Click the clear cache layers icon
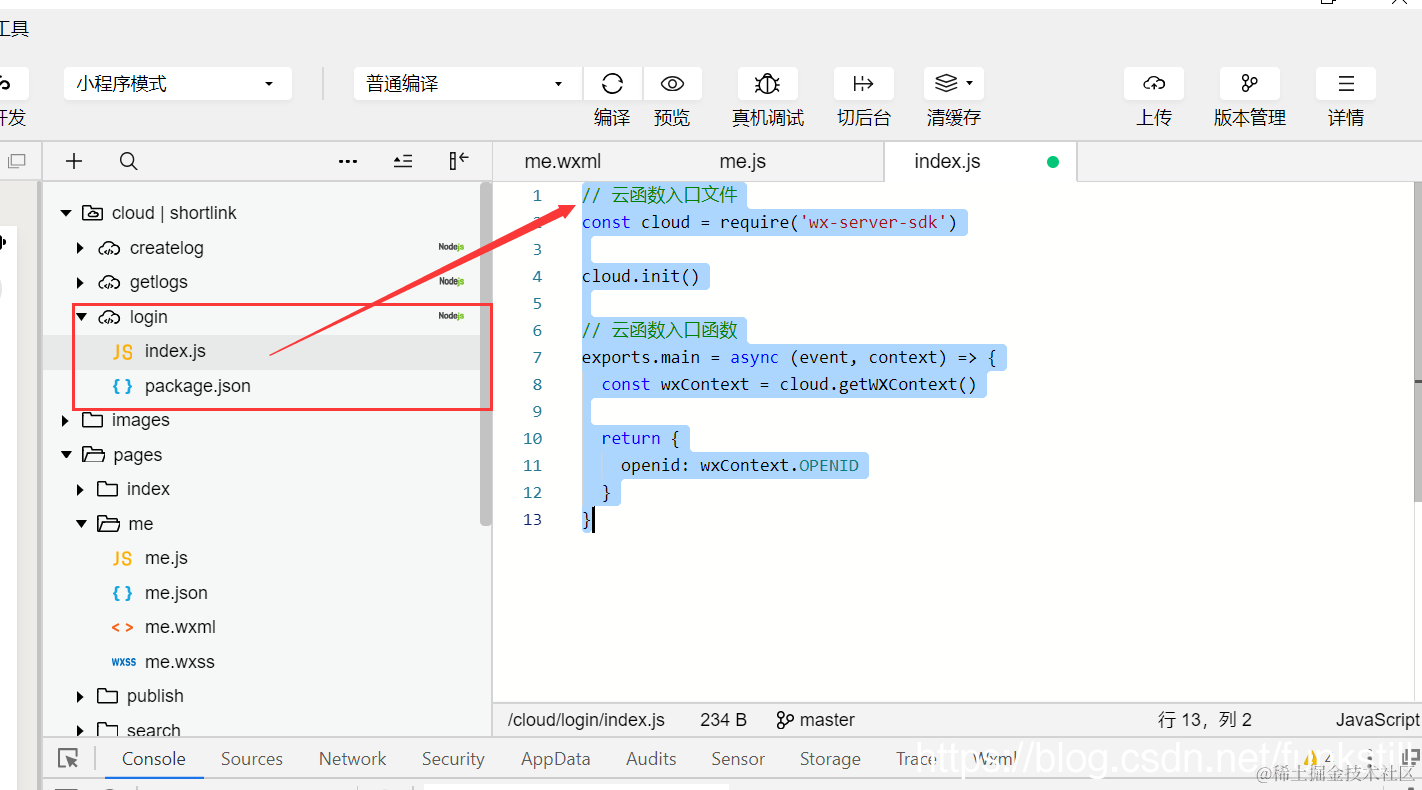 [x=946, y=83]
